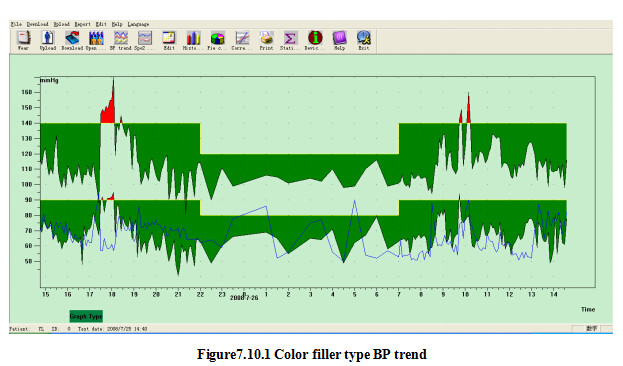The height and width of the screenshot is (366, 623).
Task: Open the Histogram chart icon
Action: click(x=193, y=41)
